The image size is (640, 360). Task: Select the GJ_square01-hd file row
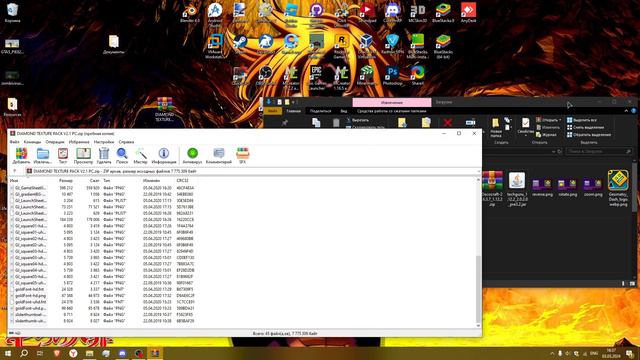[x=102, y=226]
